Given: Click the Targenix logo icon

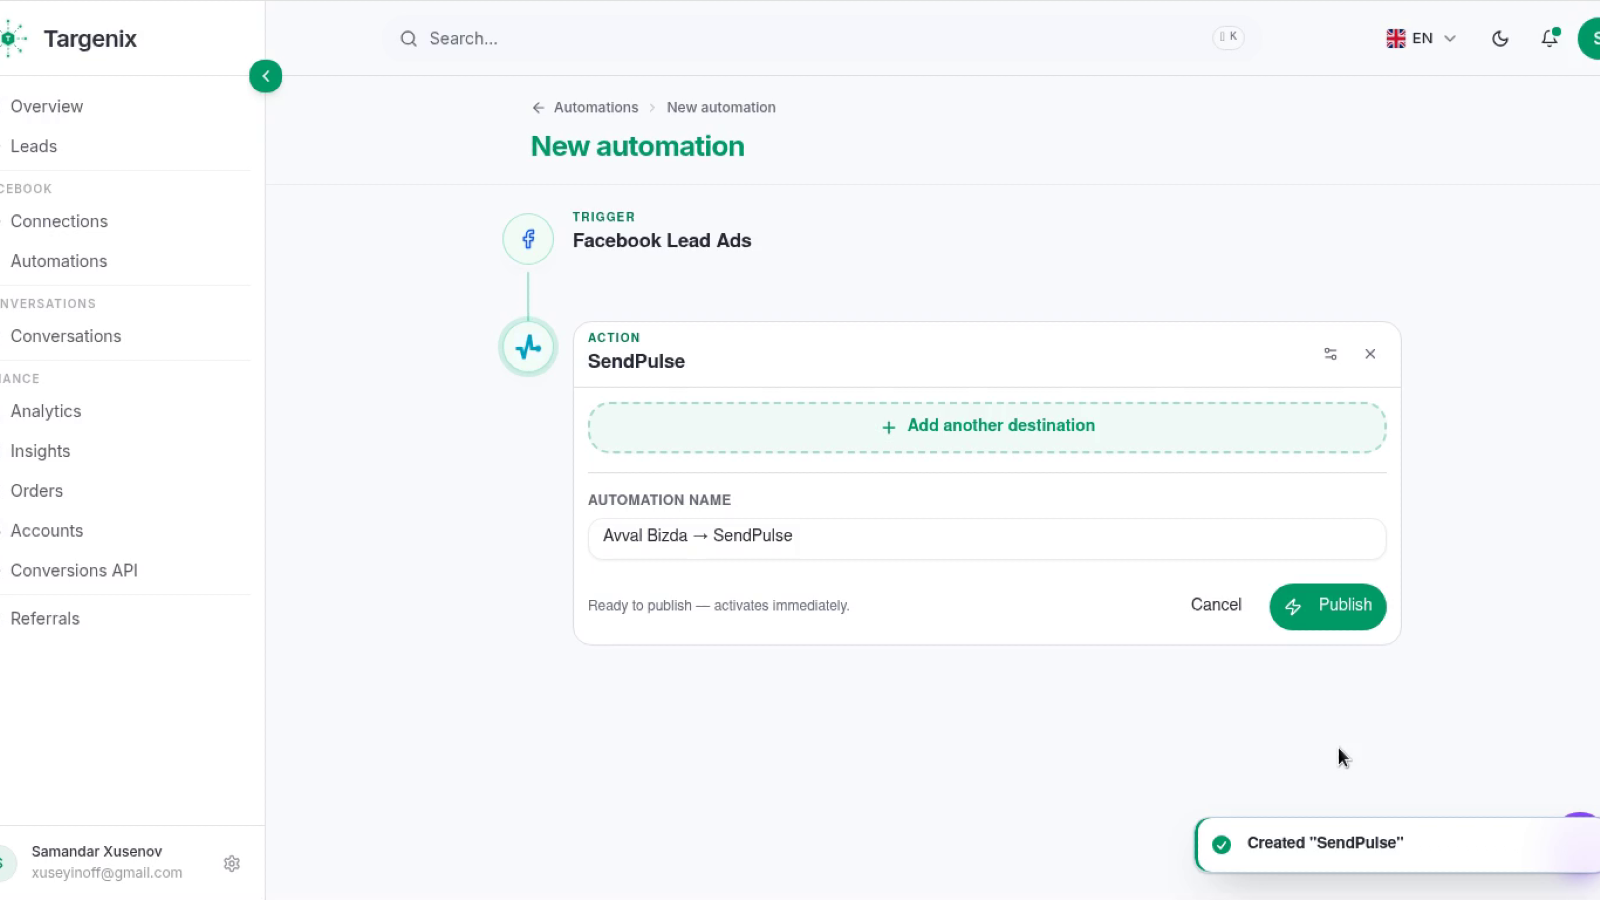Looking at the screenshot, I should (12, 39).
